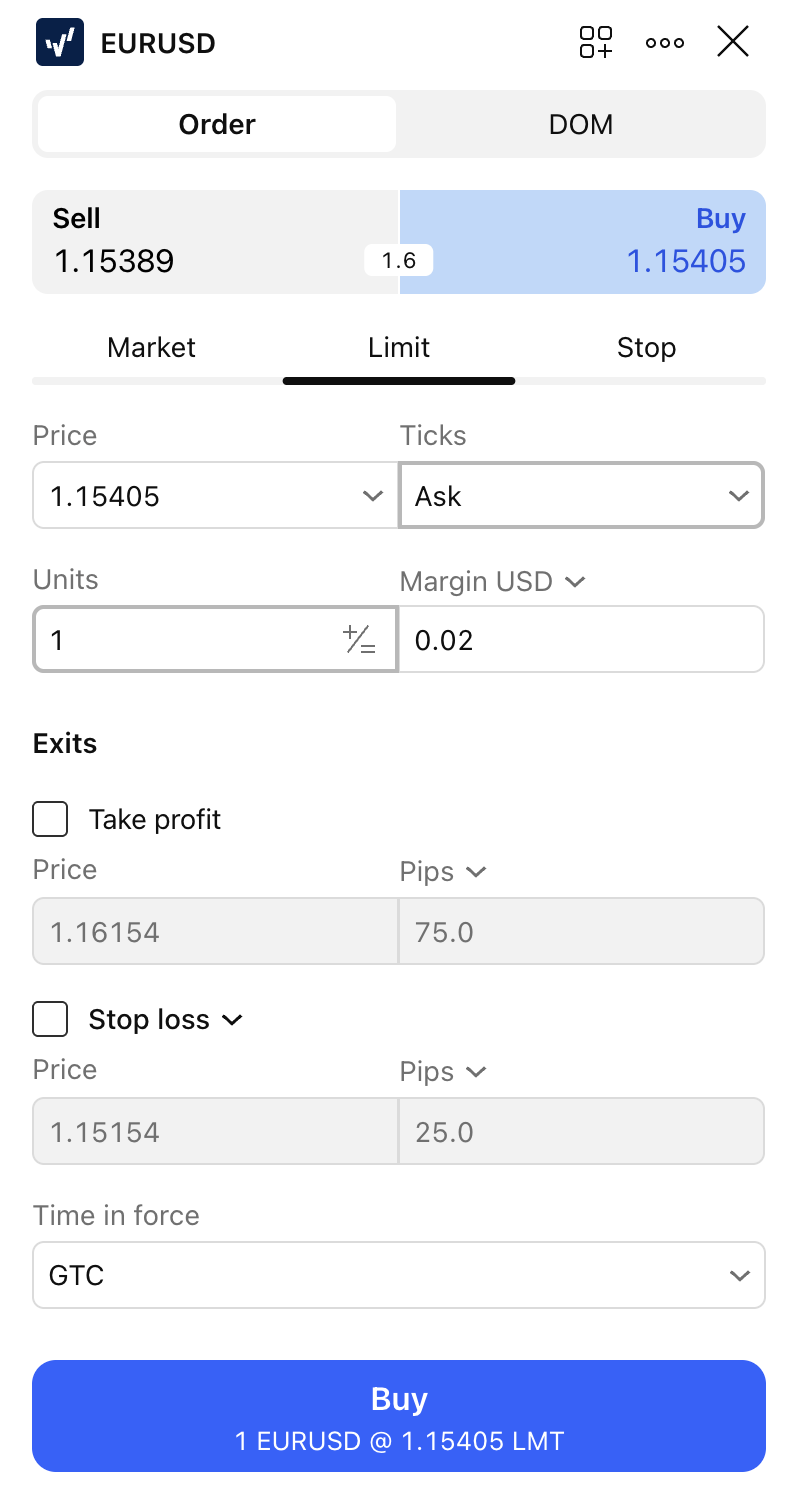This screenshot has width=788, height=1500.
Task: Click the 1.6 spread indicator badge
Action: 398,261
